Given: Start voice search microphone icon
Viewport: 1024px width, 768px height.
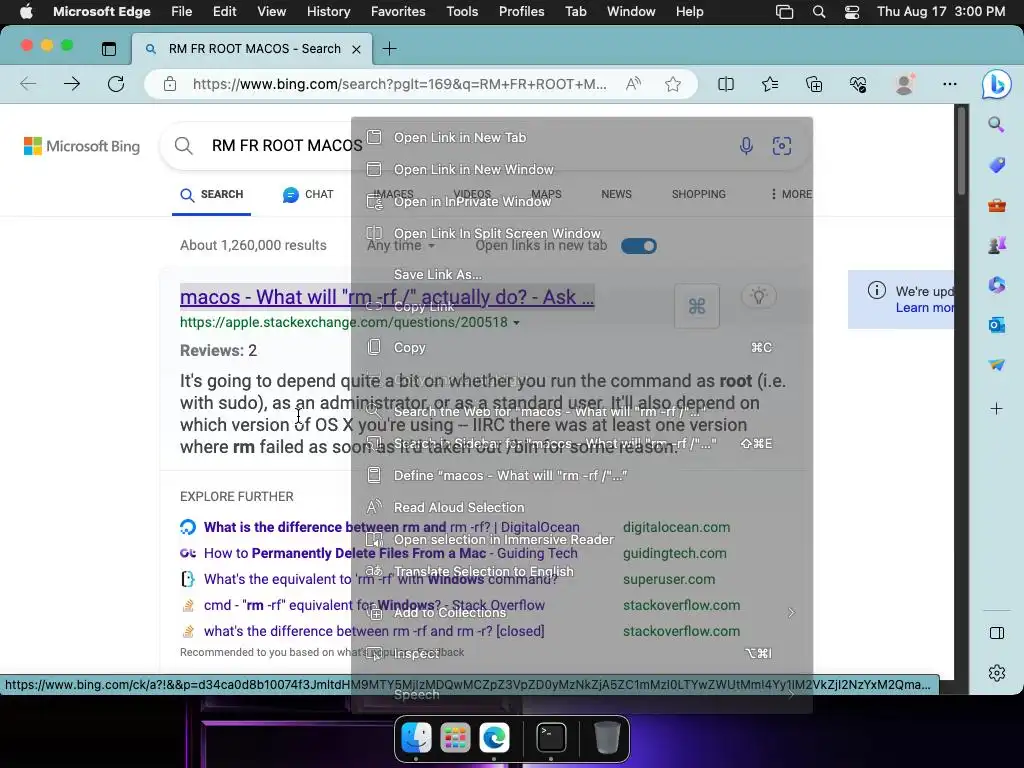Looking at the screenshot, I should [x=746, y=146].
